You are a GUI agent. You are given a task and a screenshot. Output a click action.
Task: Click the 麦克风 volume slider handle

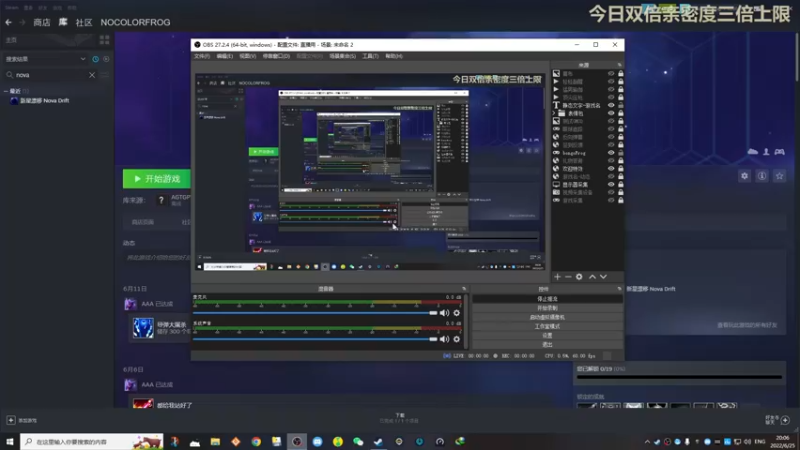(433, 313)
